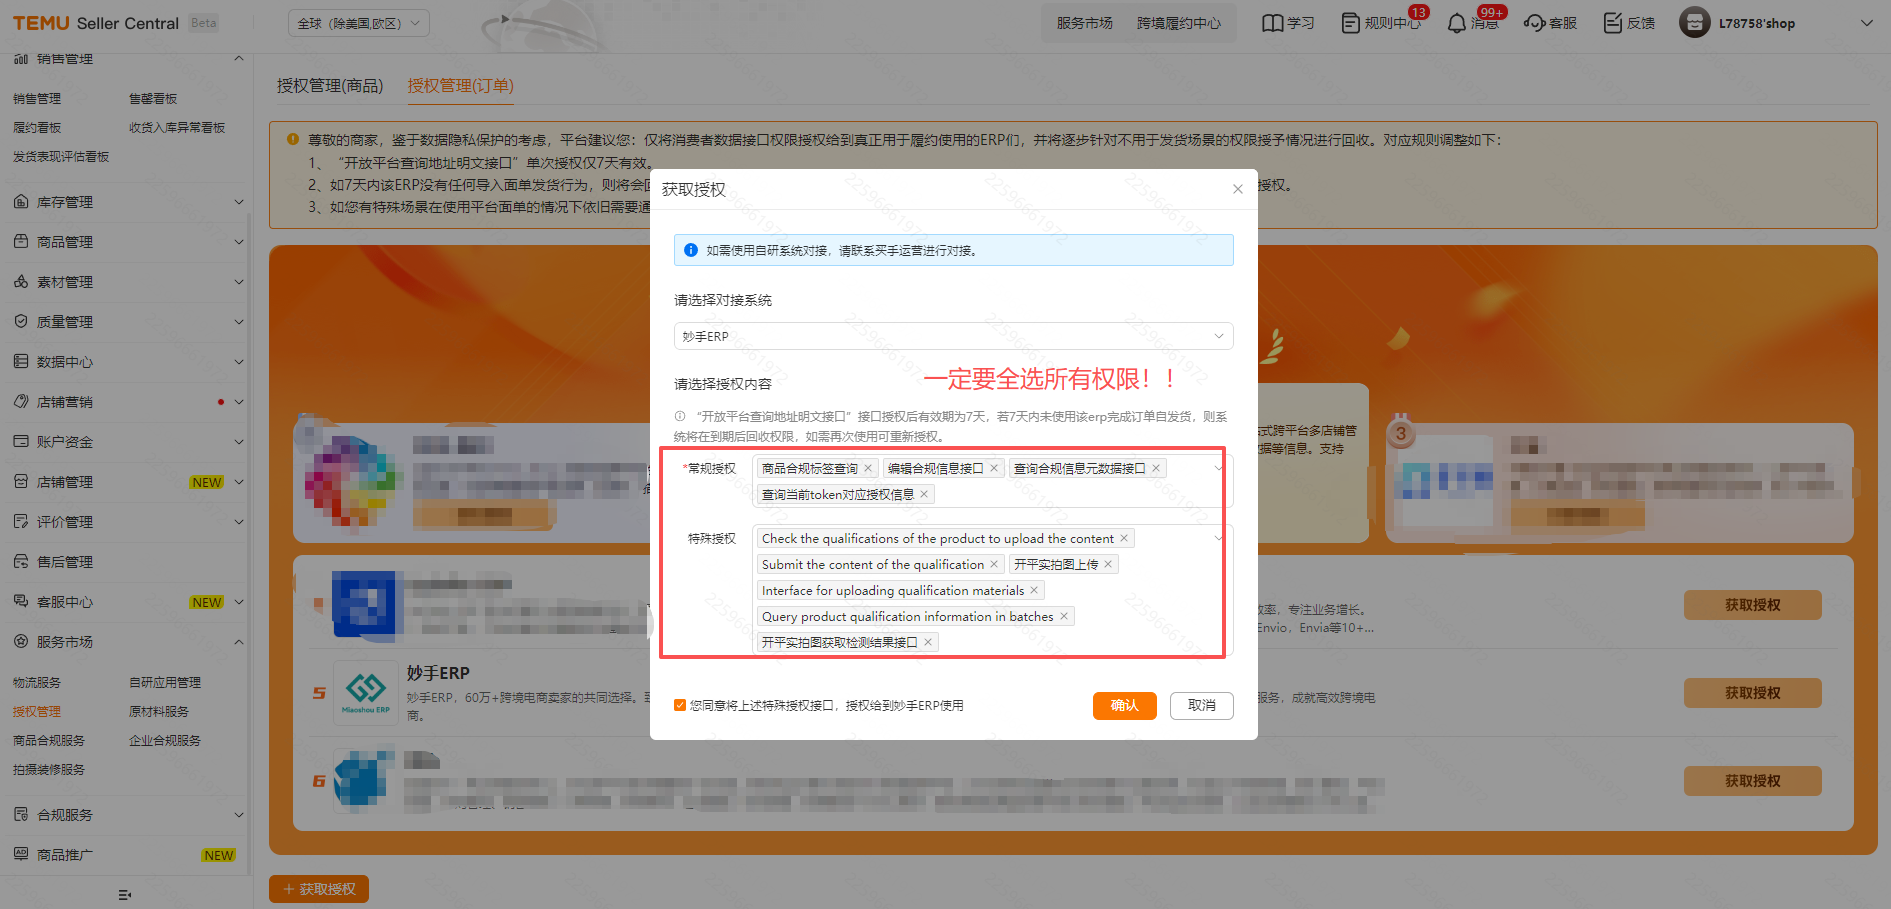Click the blue info icon in the dialog

690,250
